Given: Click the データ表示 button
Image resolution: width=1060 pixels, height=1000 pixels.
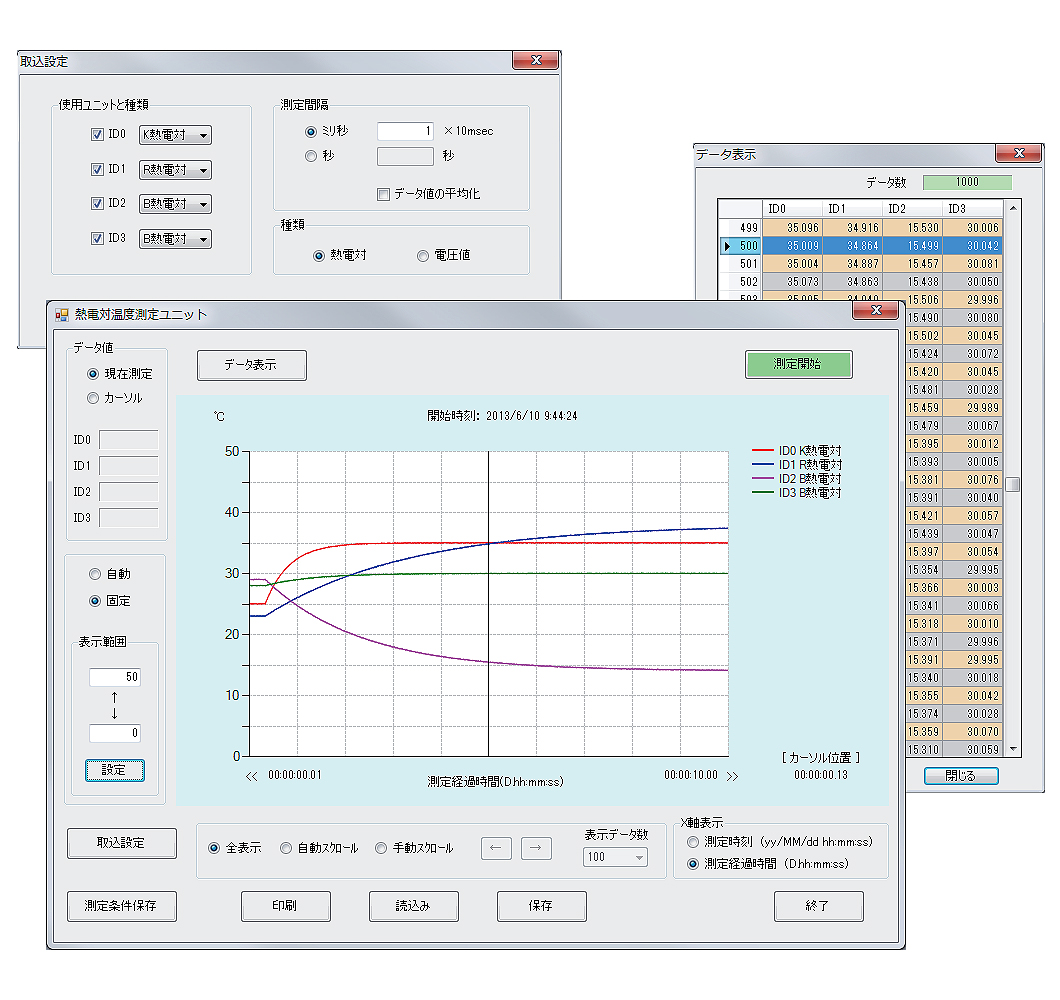Looking at the screenshot, I should click(x=251, y=365).
